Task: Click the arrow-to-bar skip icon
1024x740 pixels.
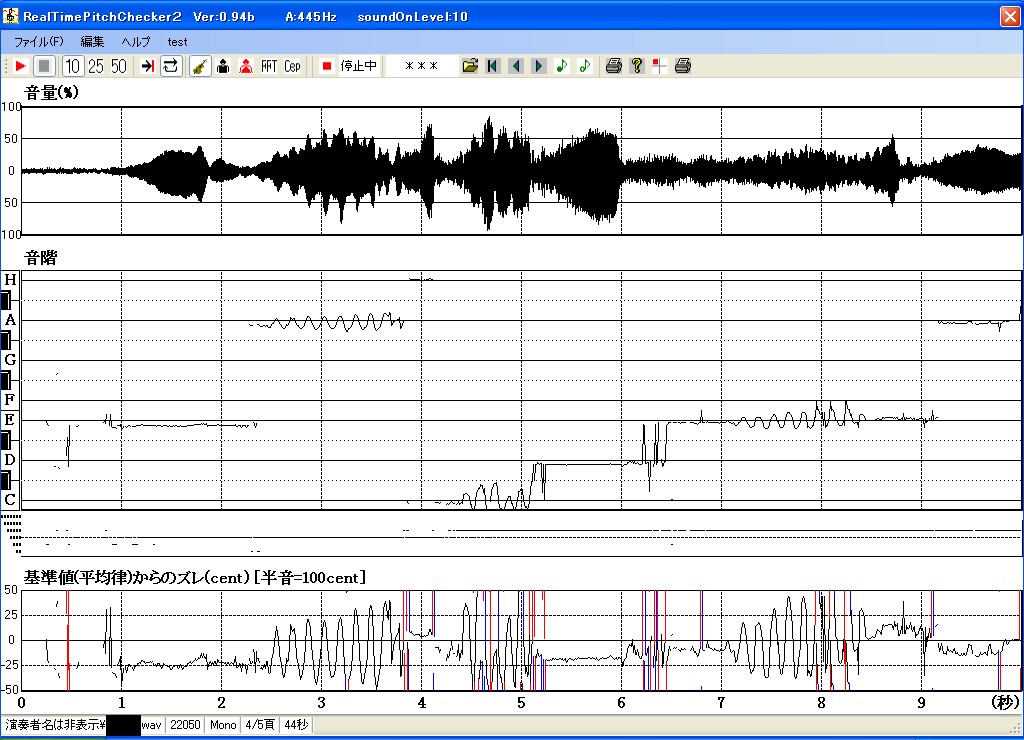Action: click(148, 66)
